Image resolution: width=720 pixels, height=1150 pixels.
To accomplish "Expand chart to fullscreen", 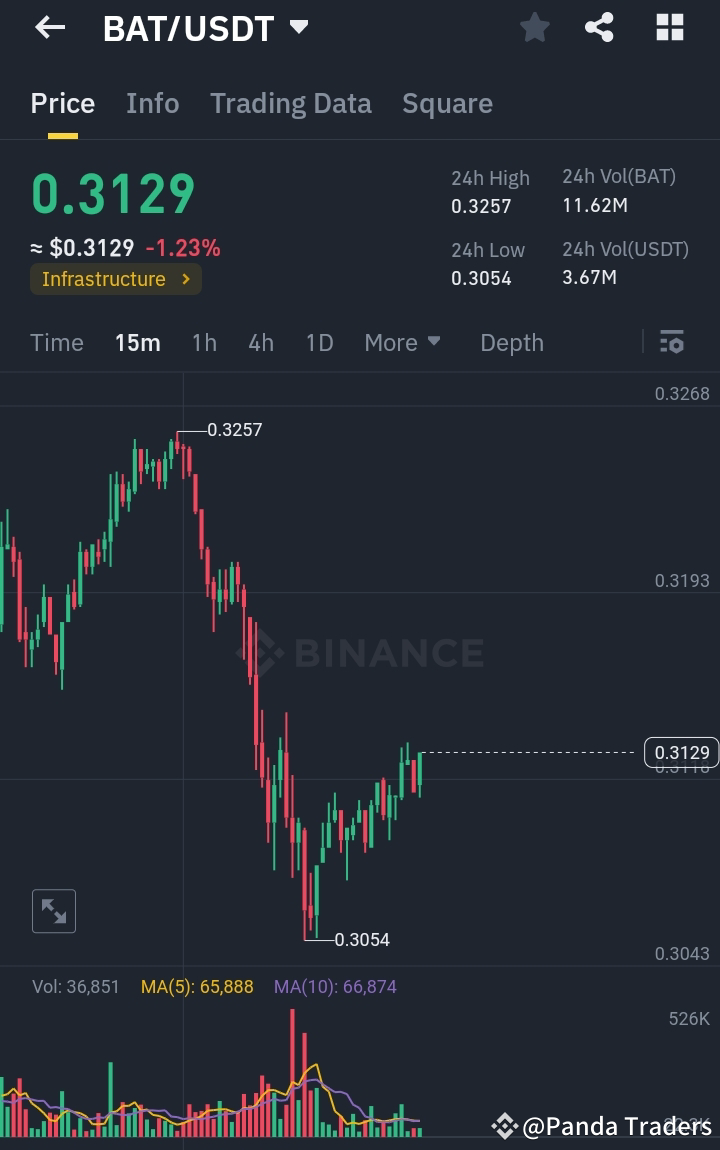I will coord(53,910).
